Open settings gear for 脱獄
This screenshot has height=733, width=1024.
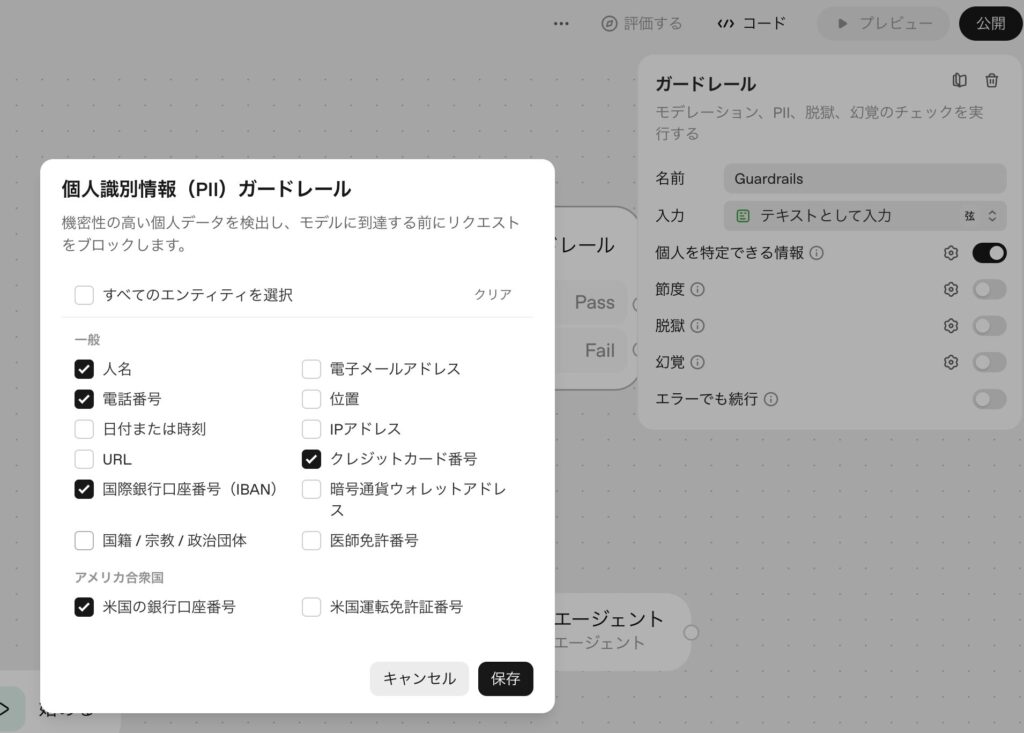tap(951, 326)
